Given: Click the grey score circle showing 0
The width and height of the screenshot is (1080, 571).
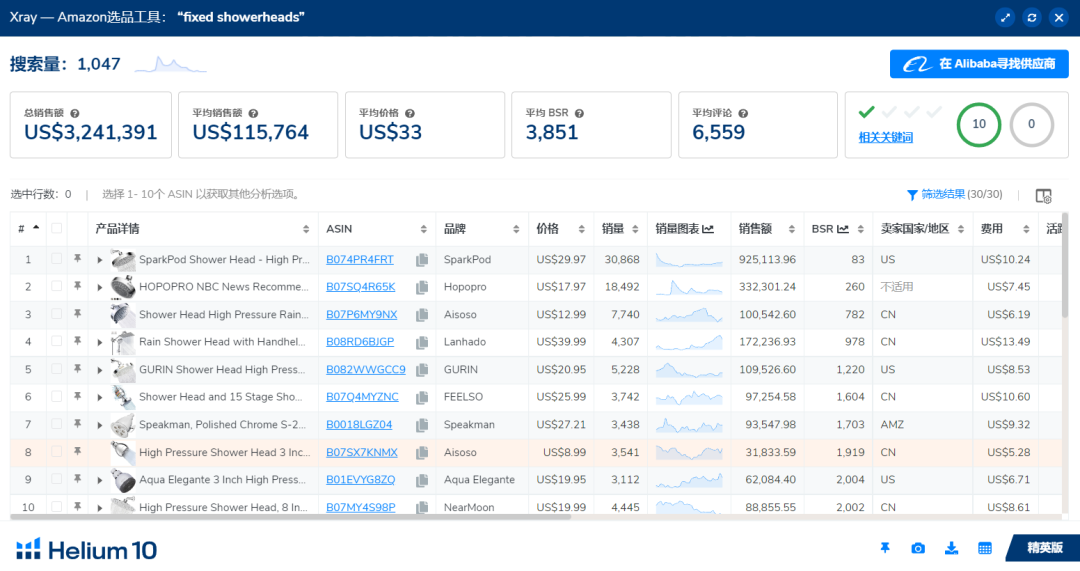Looking at the screenshot, I should 1031,125.
